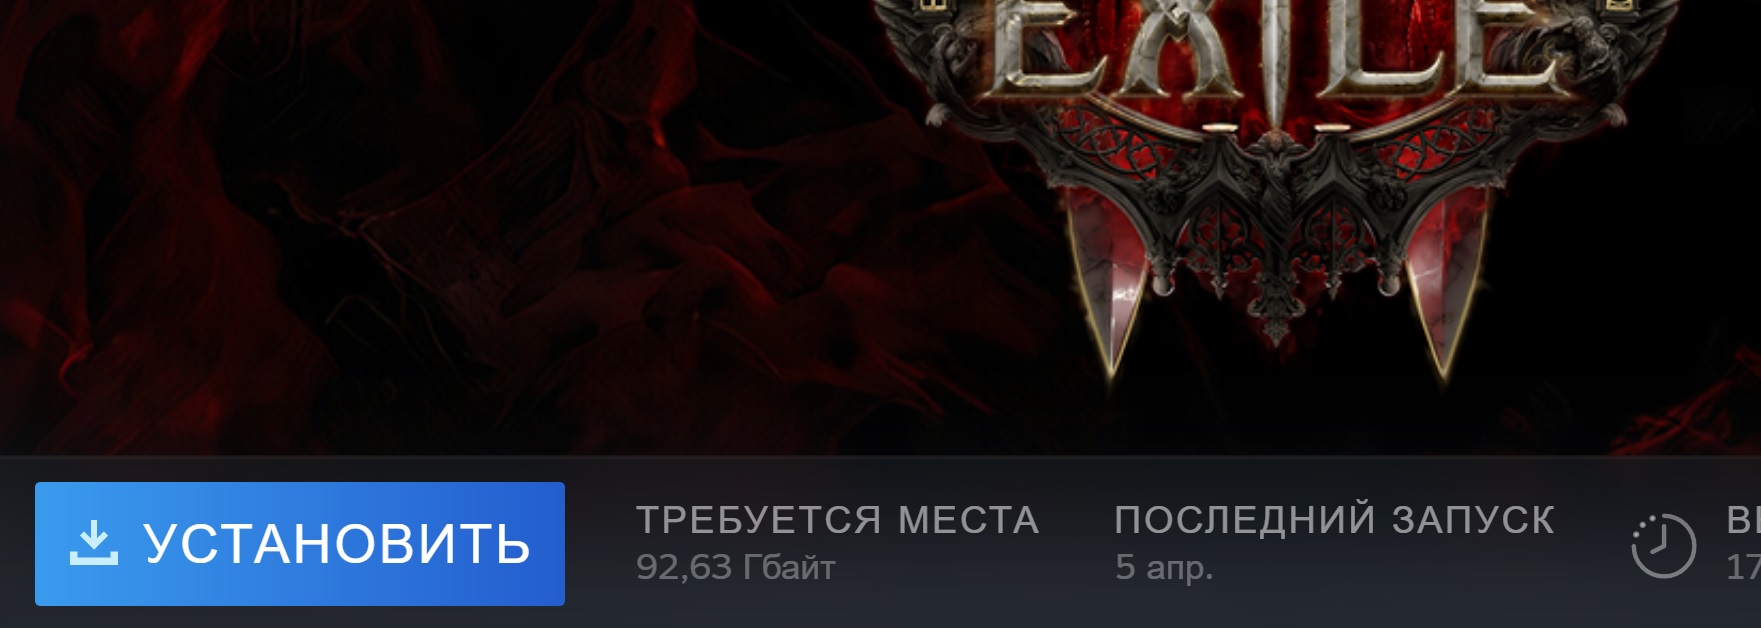
Task: Click the cut-off heading beside the clock icon
Action: [x=1743, y=520]
